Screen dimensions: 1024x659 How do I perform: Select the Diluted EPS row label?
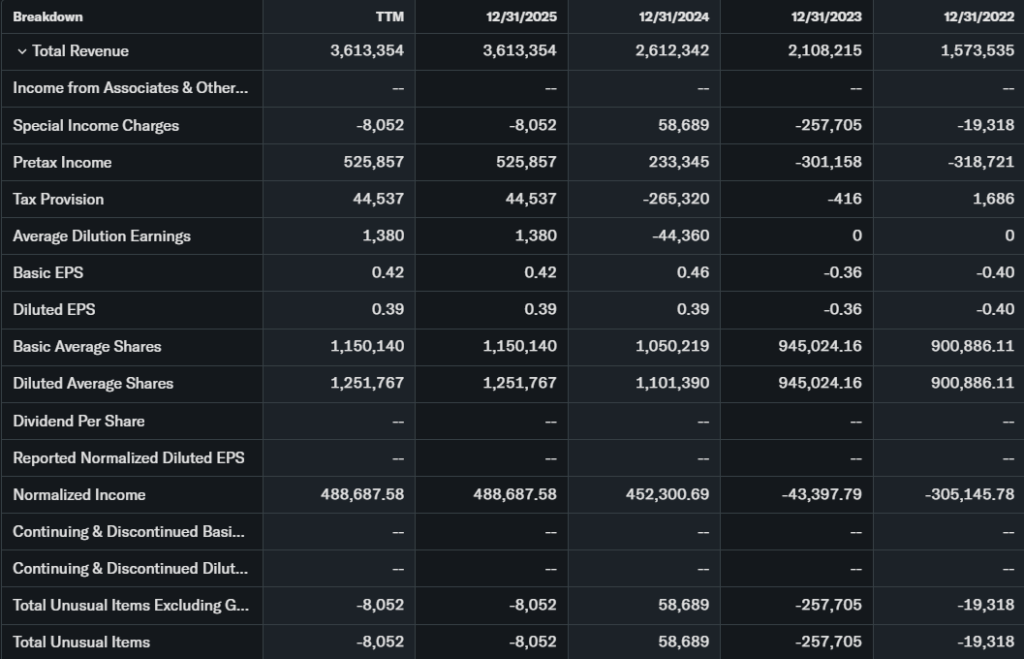click(x=54, y=309)
